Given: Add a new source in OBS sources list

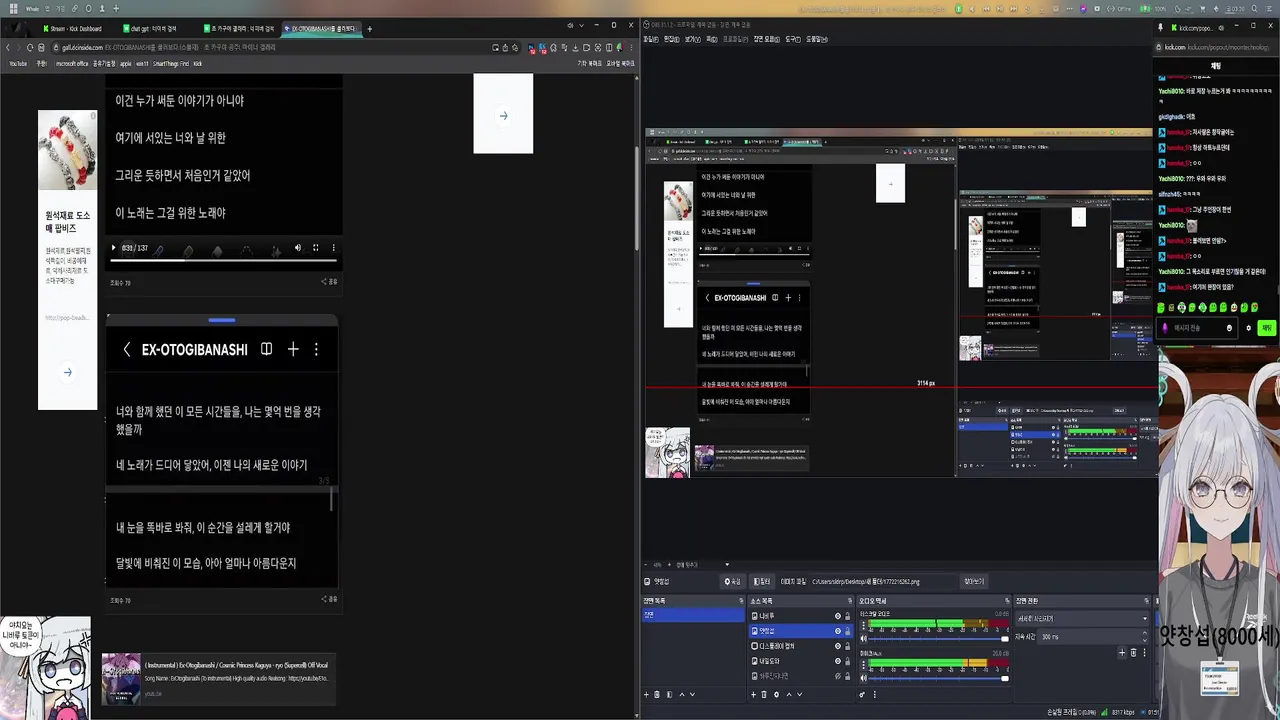Looking at the screenshot, I should tap(753, 694).
